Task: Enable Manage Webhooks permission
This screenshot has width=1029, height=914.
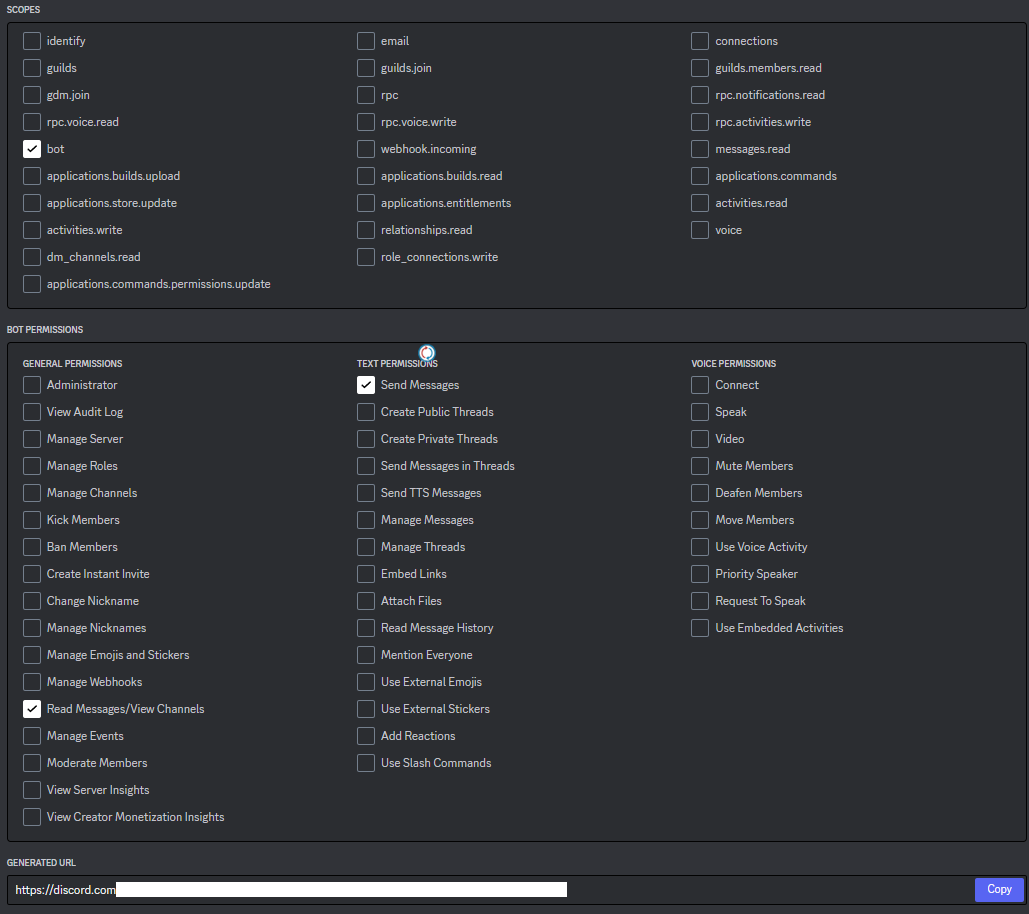Action: tap(32, 682)
